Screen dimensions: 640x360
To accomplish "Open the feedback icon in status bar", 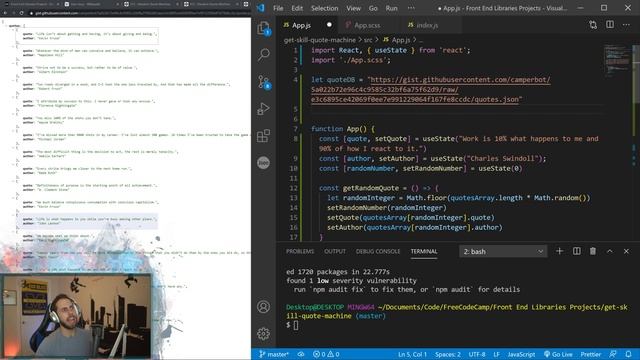I will pyautogui.click(x=613, y=354).
